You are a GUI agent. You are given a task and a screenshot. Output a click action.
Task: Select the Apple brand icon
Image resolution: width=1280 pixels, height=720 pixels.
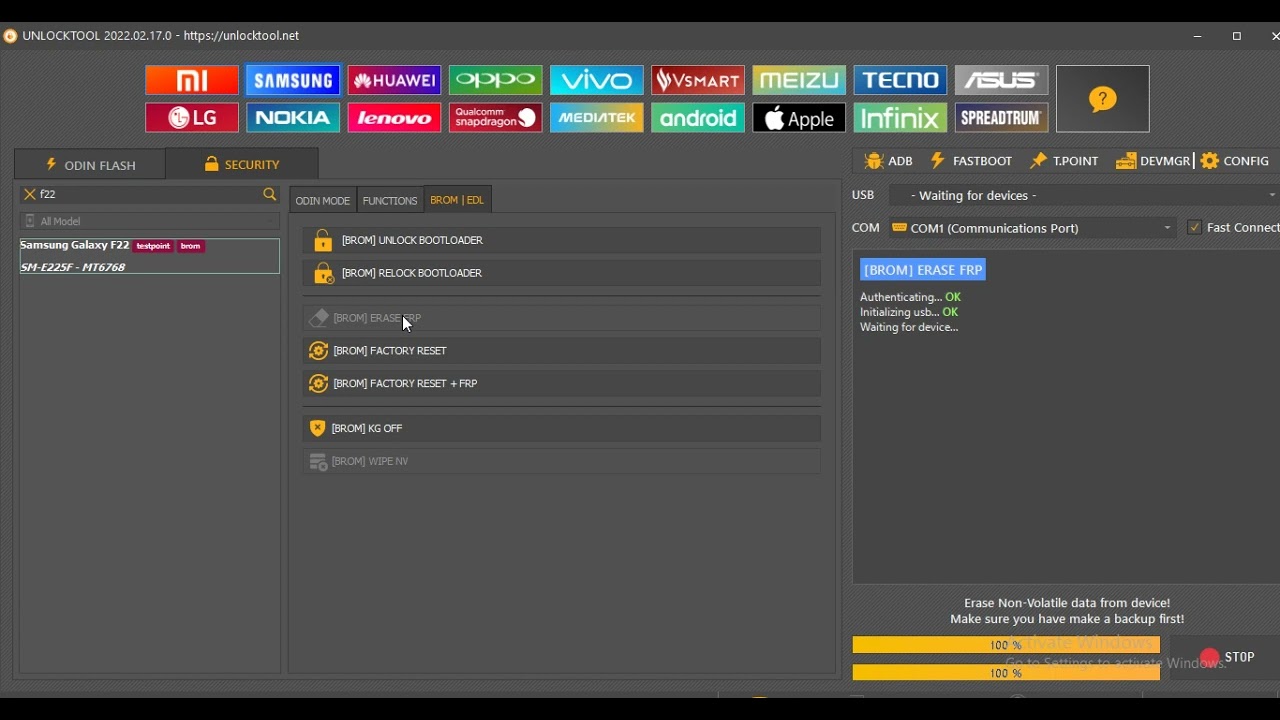point(799,118)
